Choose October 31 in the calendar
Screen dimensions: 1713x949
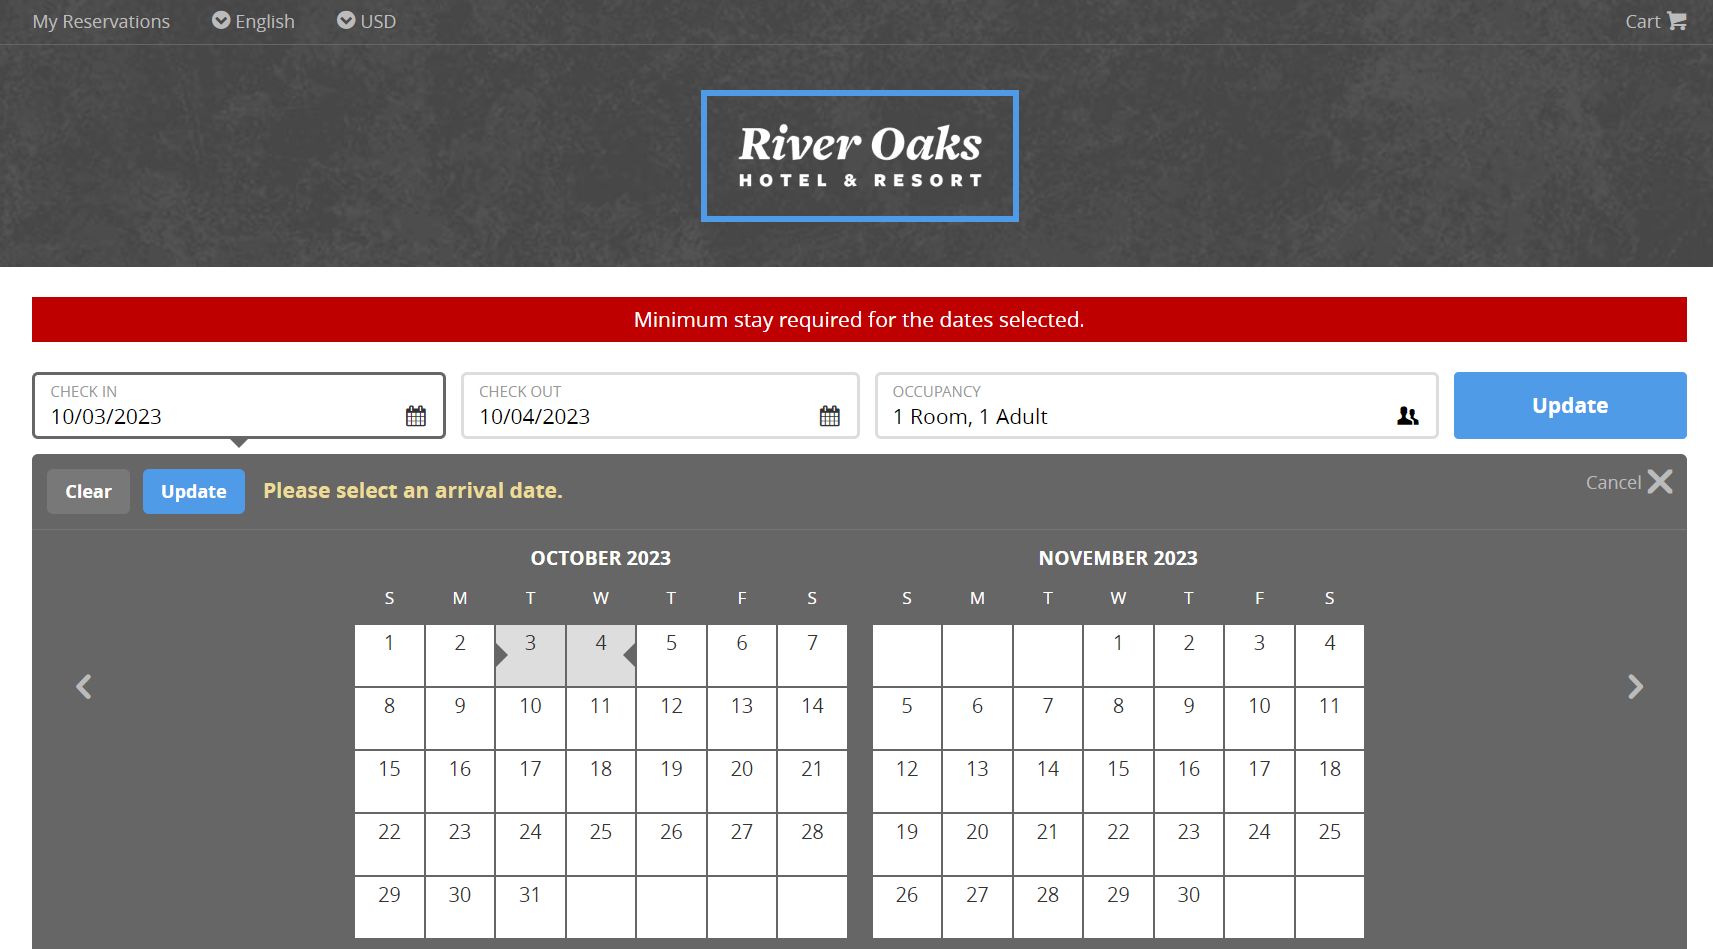[x=531, y=908]
